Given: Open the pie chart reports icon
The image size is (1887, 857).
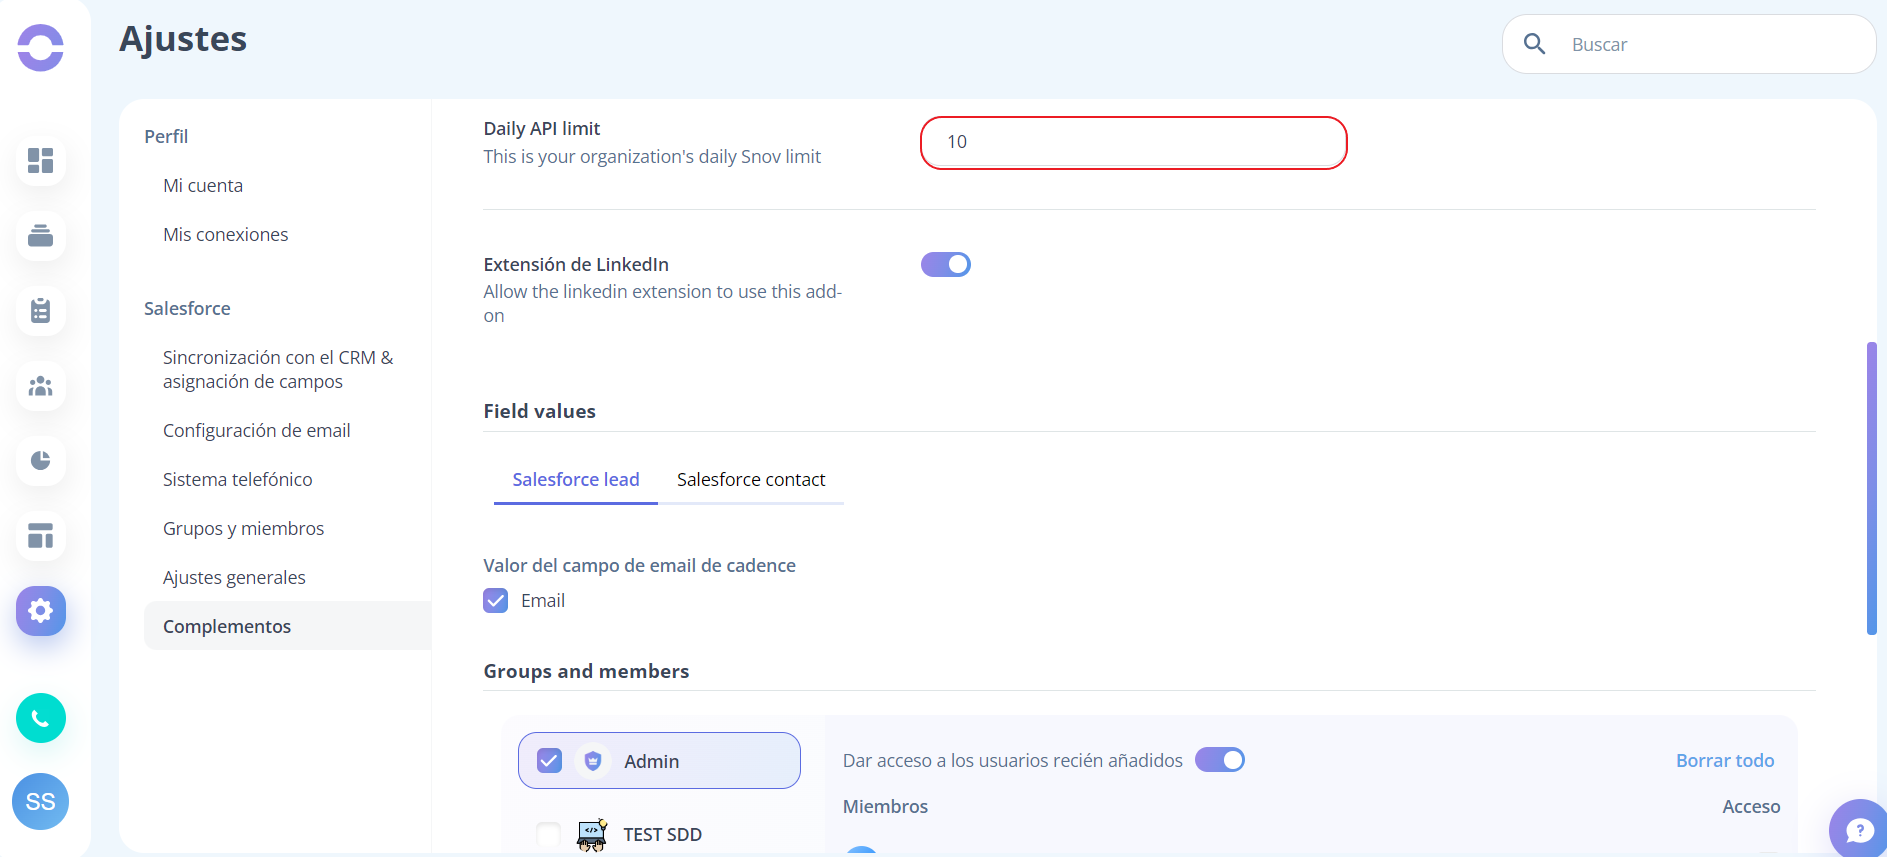Looking at the screenshot, I should coord(41,461).
